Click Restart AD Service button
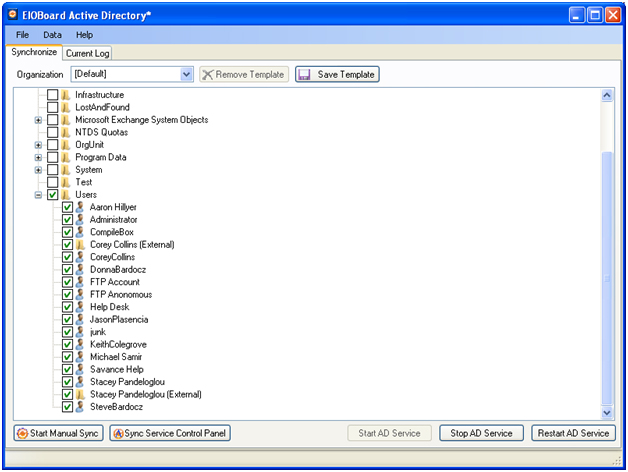The width and height of the screenshot is (628, 472). 573,433
